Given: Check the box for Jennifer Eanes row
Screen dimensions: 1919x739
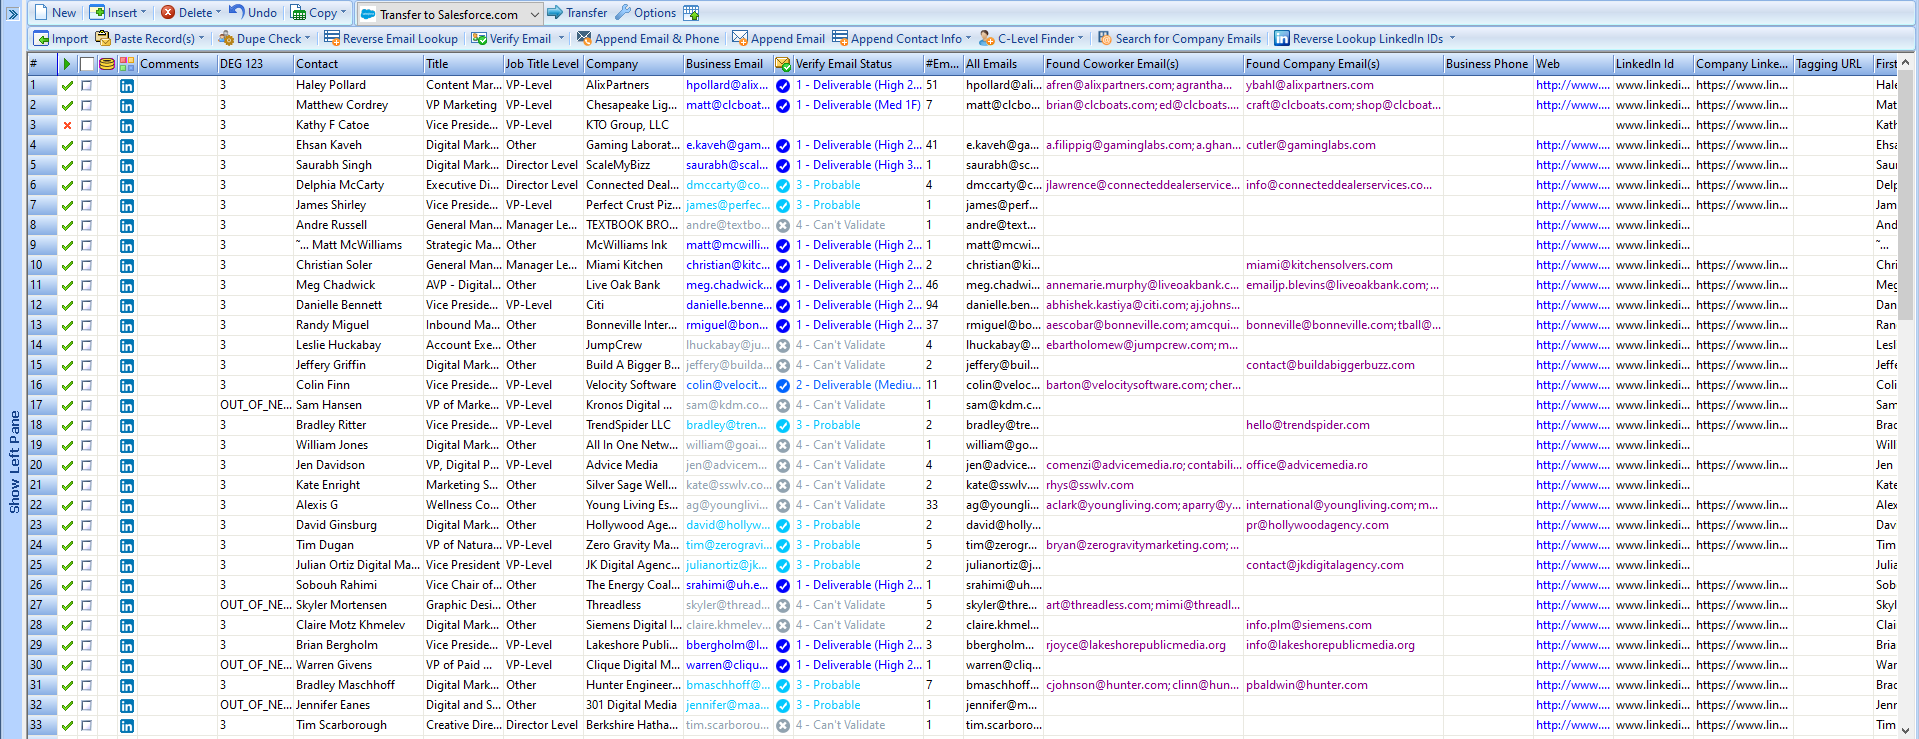Looking at the screenshot, I should click(87, 705).
